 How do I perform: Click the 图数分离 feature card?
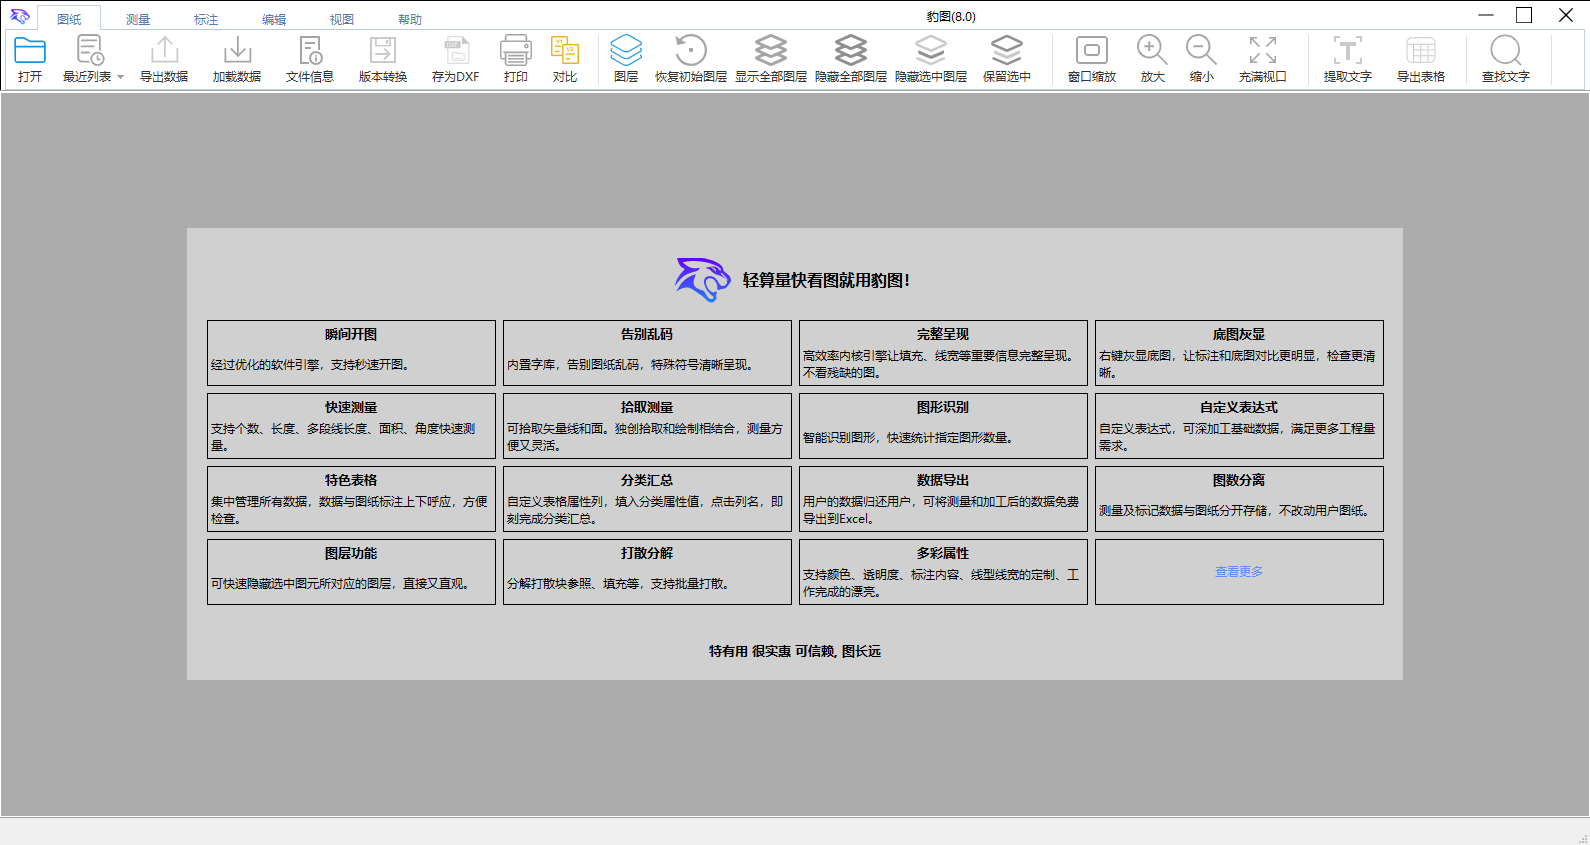[1239, 499]
